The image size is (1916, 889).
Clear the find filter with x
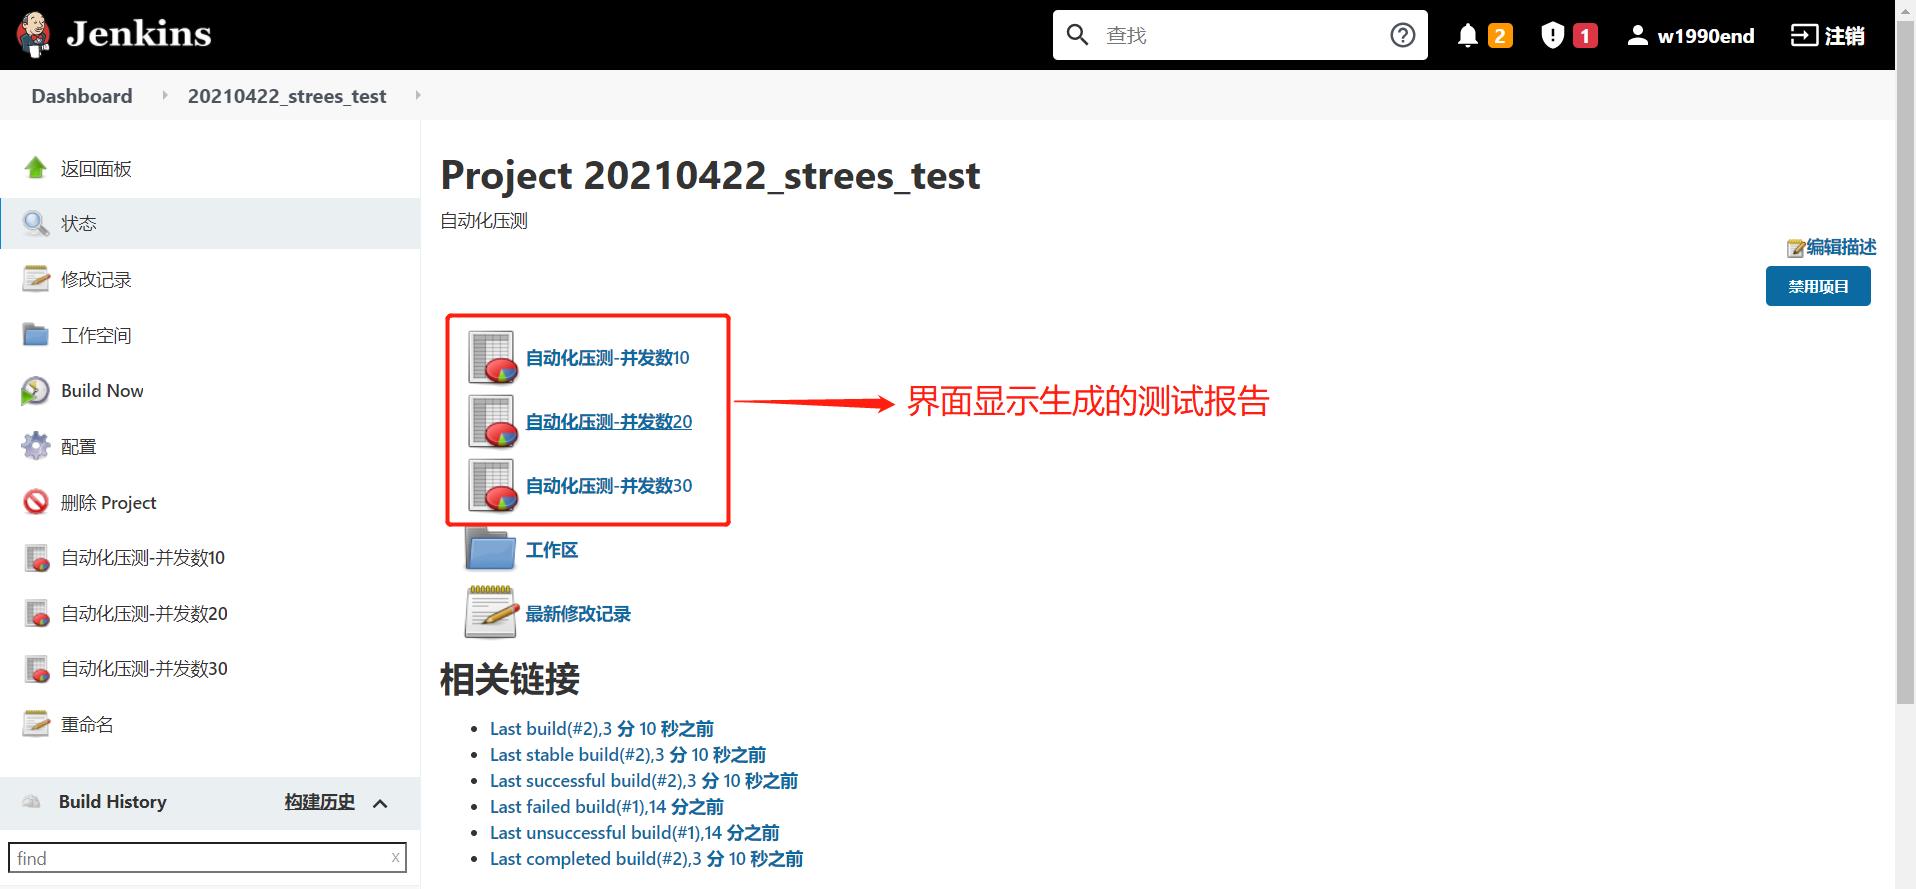click(396, 857)
